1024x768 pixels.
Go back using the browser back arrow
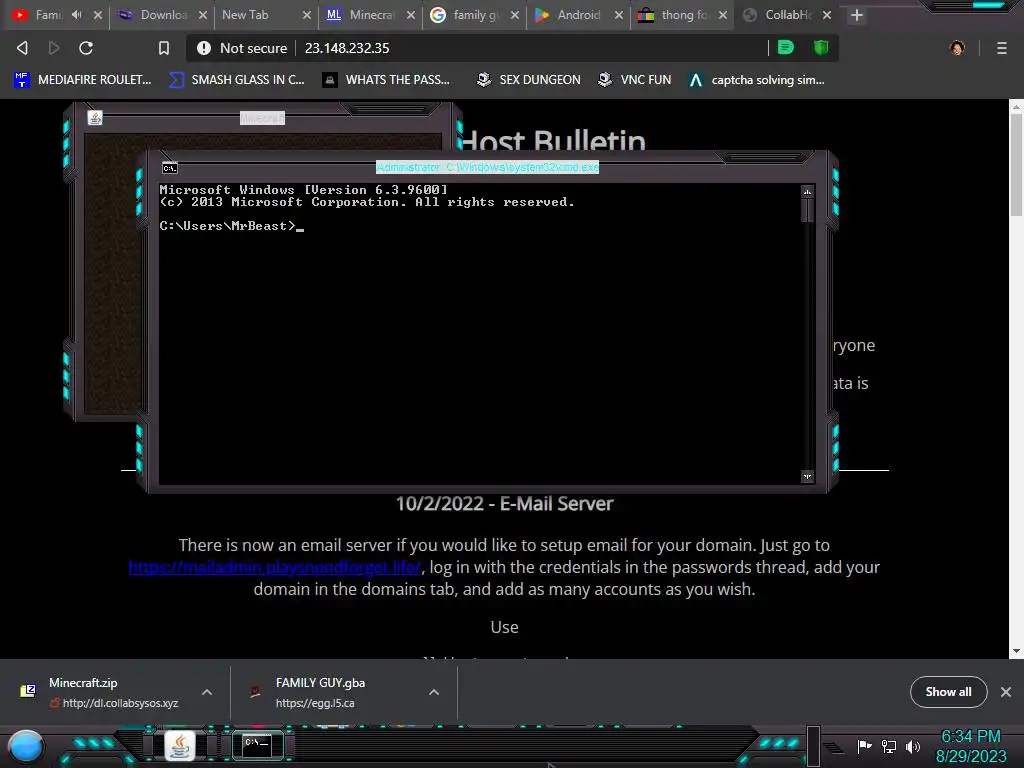[x=22, y=48]
